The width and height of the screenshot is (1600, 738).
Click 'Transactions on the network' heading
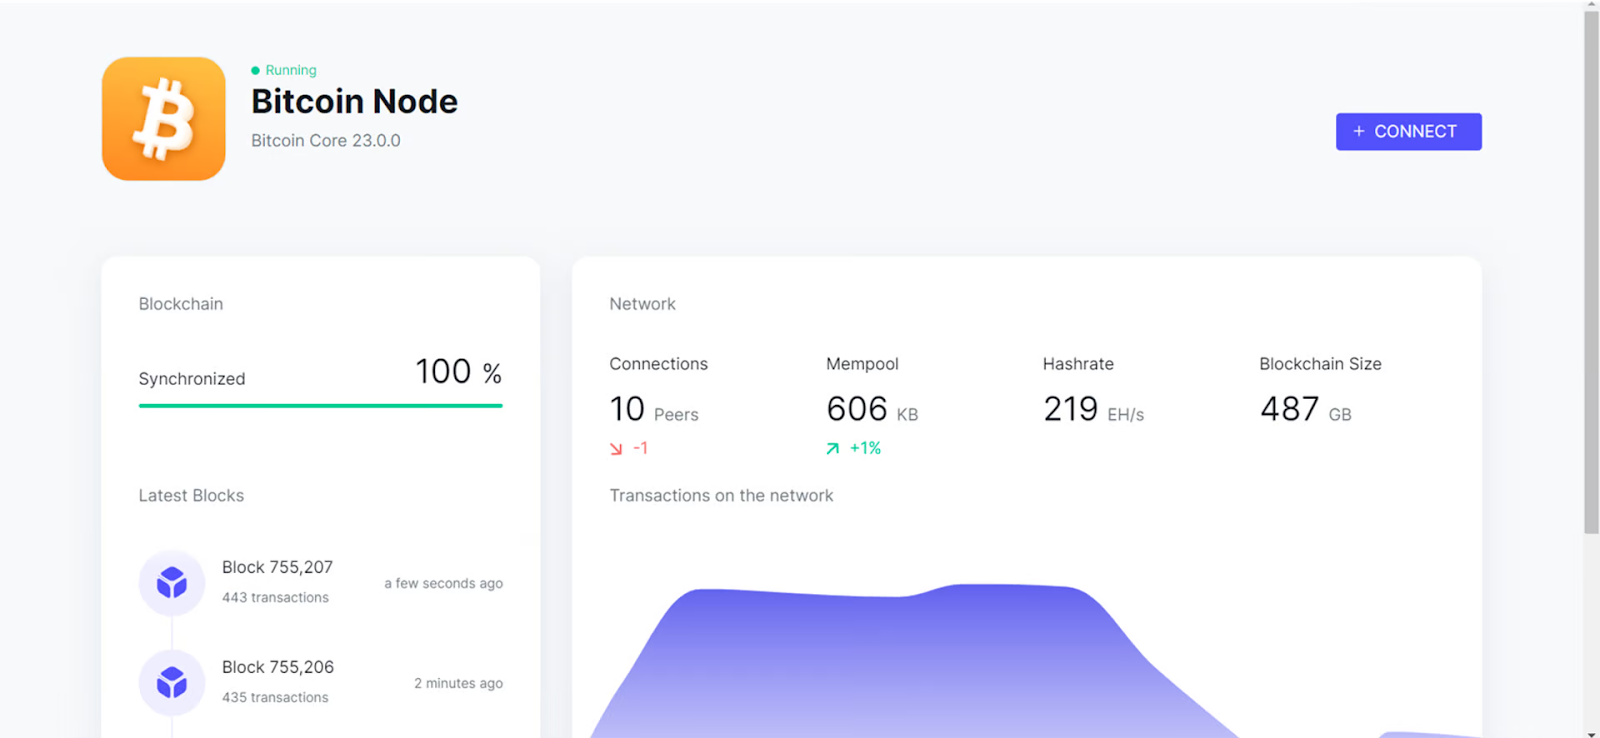pos(721,496)
